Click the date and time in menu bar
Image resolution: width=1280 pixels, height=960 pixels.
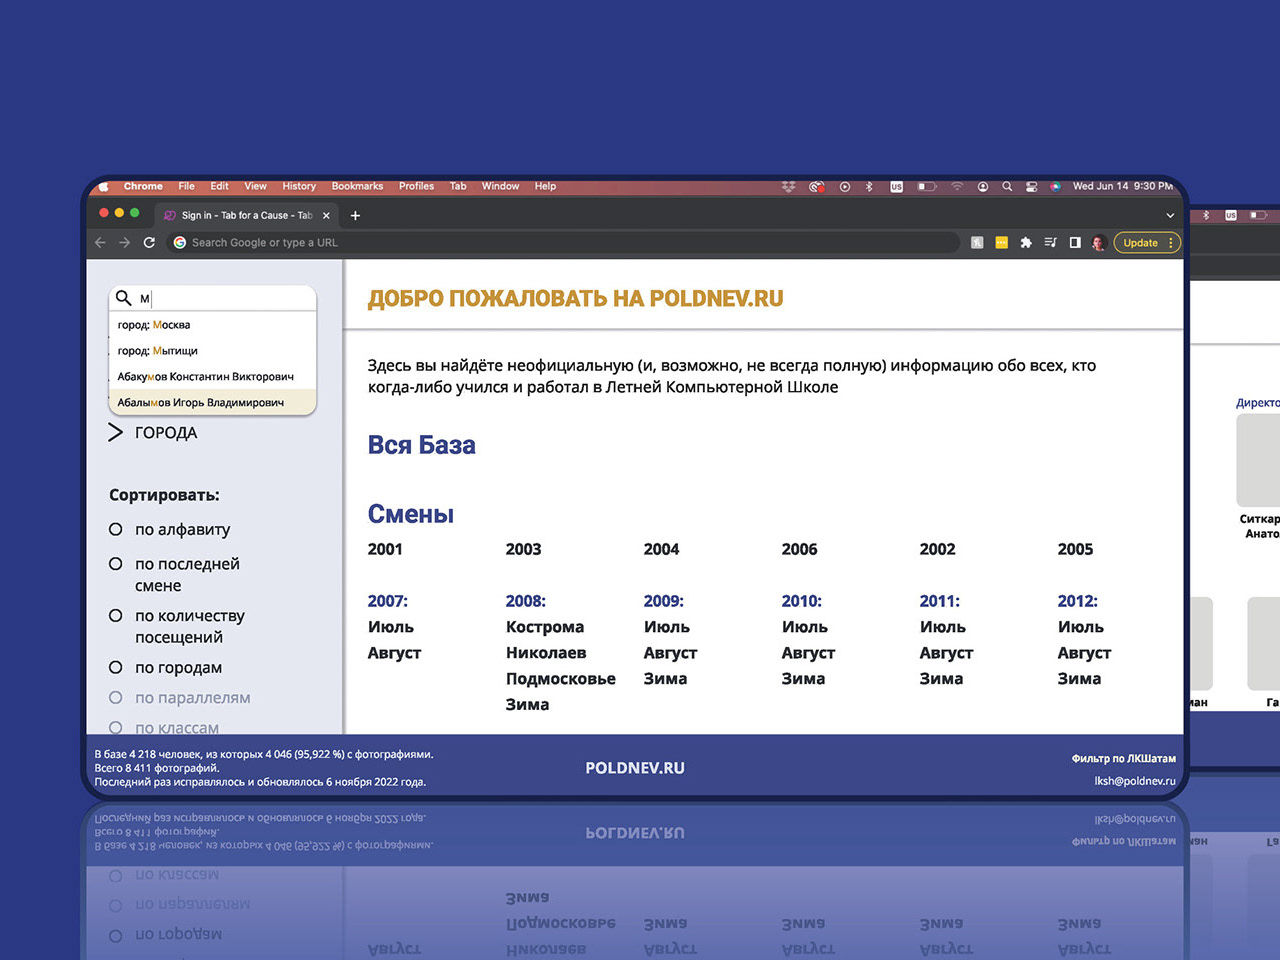(x=1123, y=186)
